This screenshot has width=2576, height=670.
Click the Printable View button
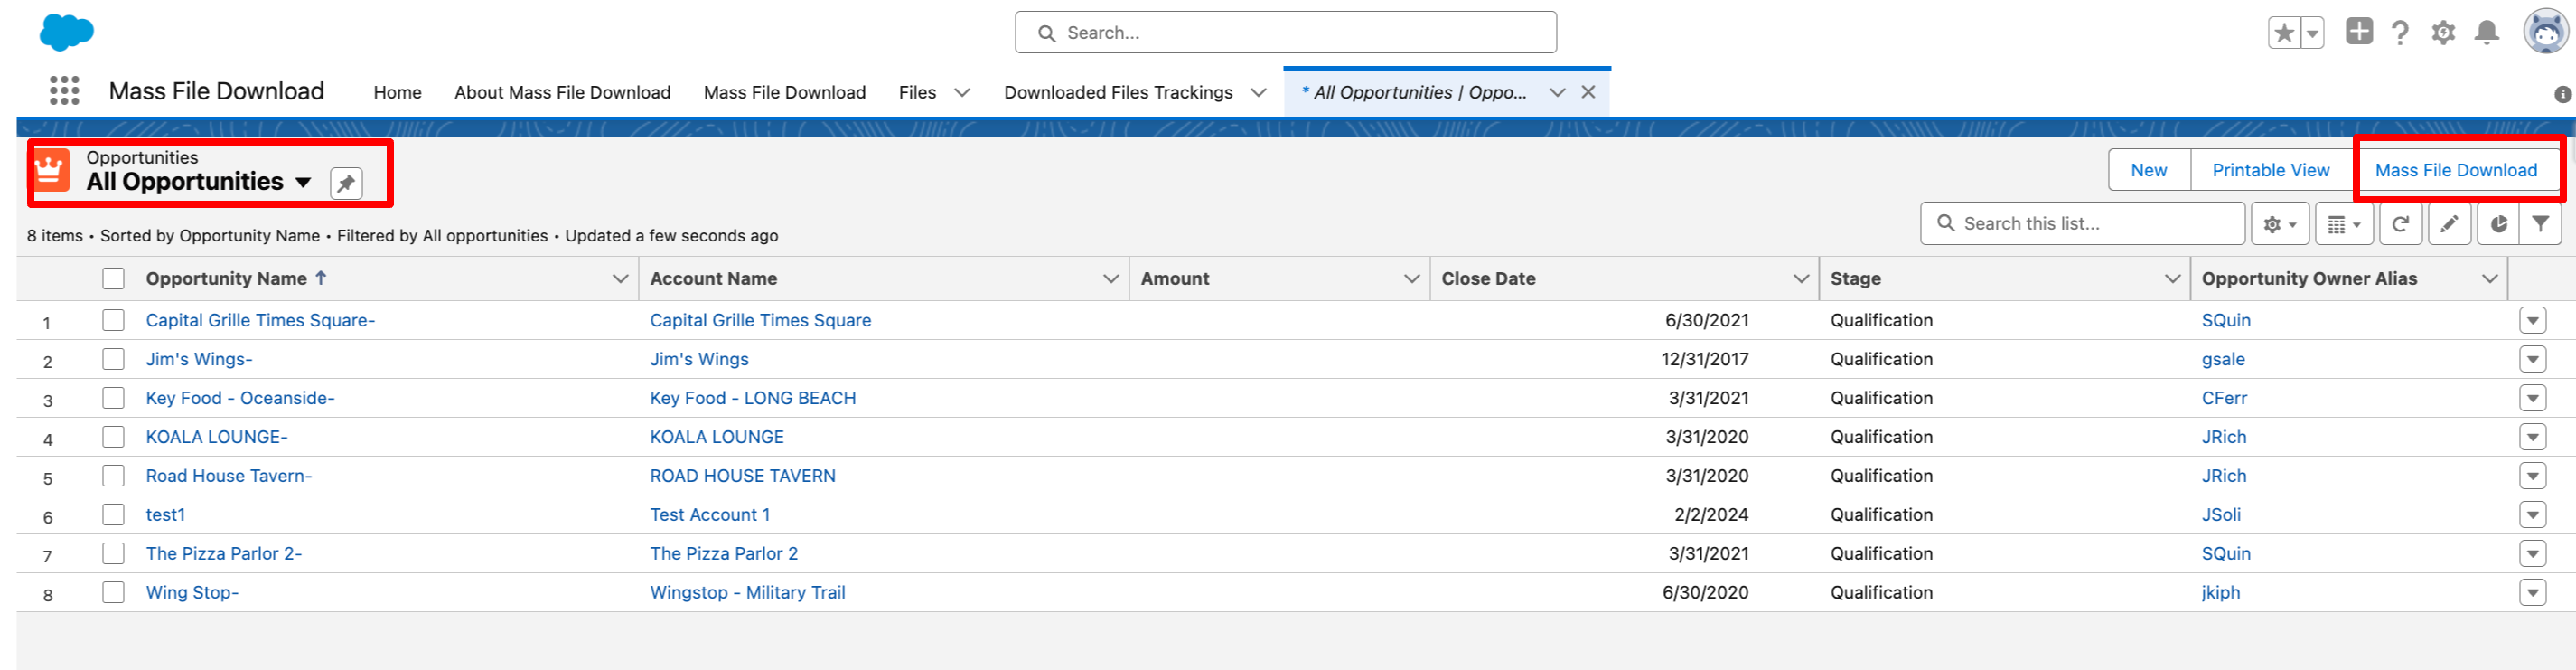(x=2270, y=170)
